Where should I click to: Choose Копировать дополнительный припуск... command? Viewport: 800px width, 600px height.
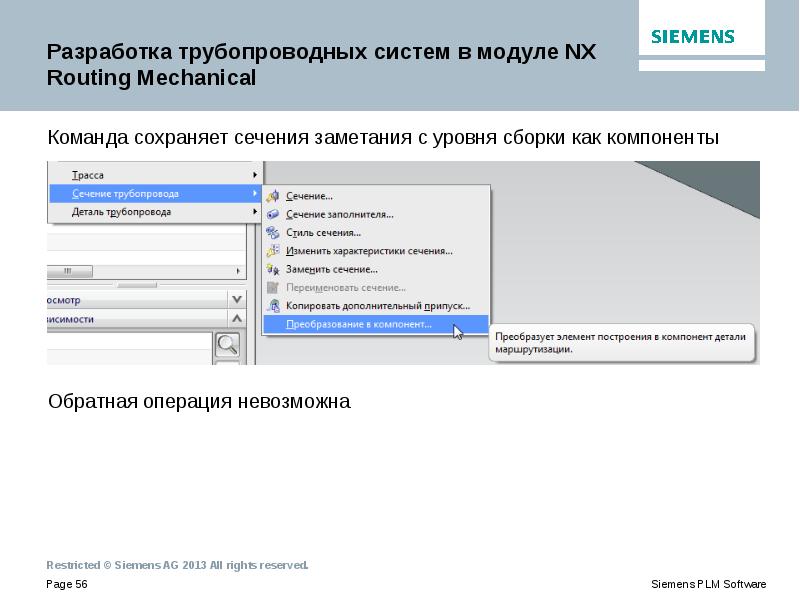pos(378,306)
